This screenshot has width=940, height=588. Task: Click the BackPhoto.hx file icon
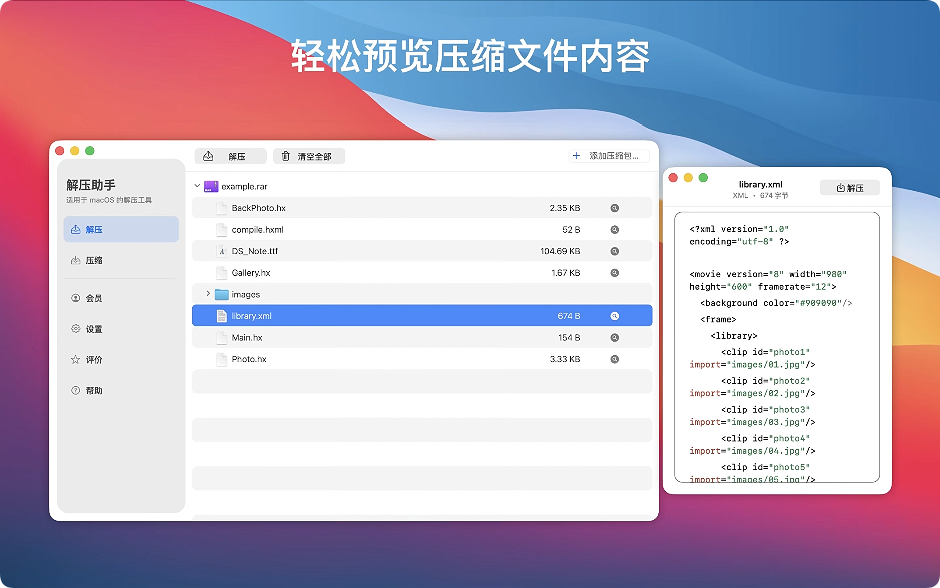tap(221, 208)
